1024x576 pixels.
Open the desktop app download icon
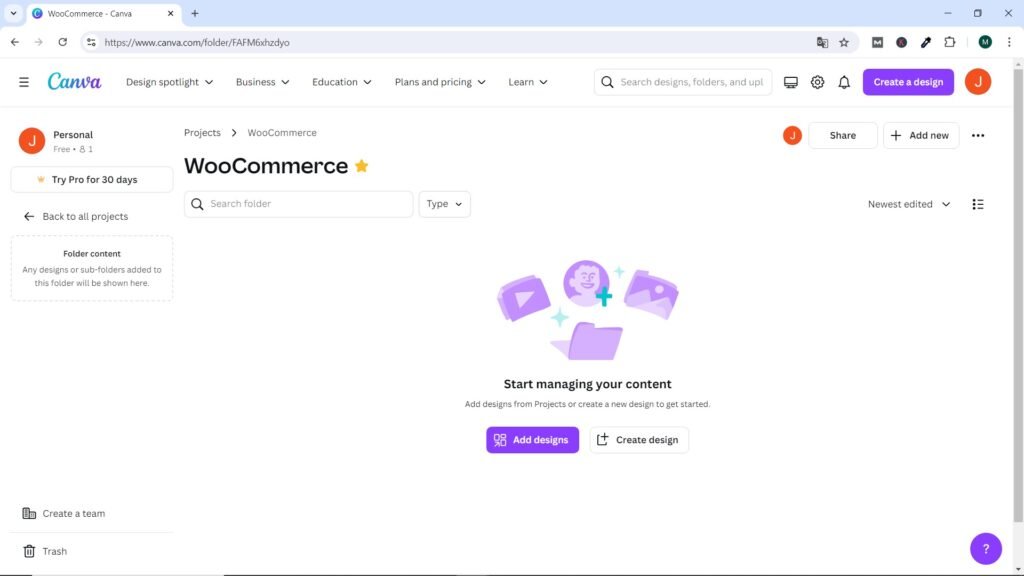click(x=791, y=82)
